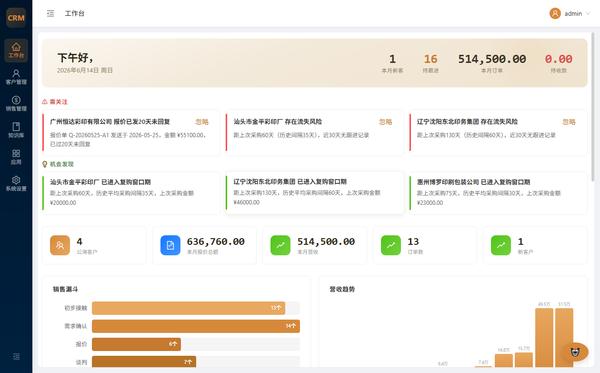This screenshot has height=373, width=600.
Task: Open 知识库 in the sidebar
Action: pos(16,130)
